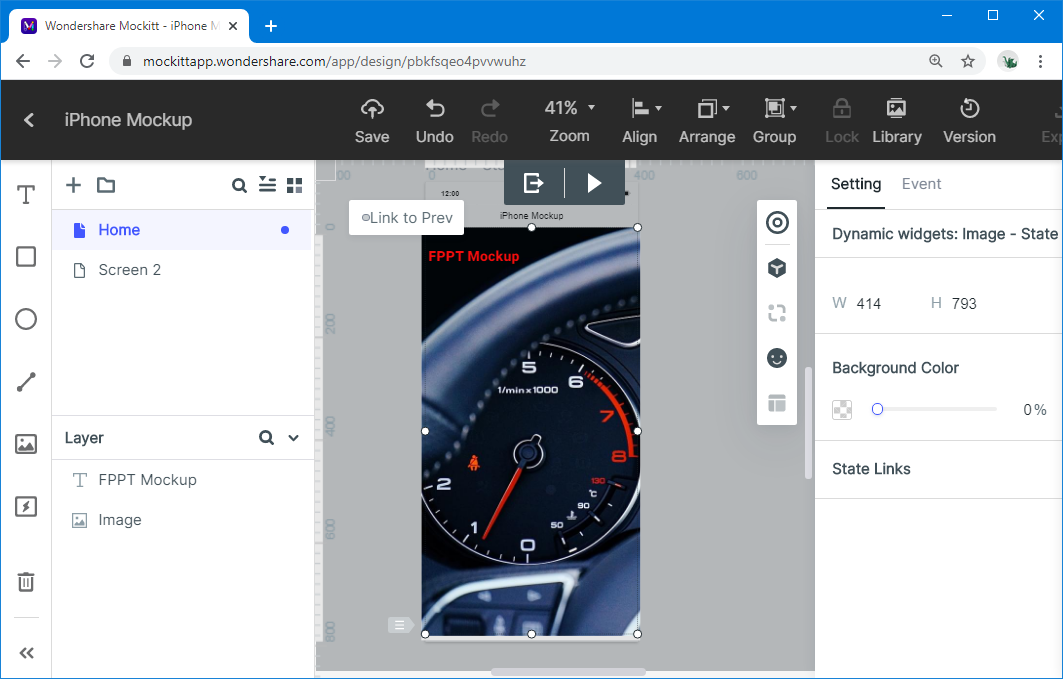Select the Text tool in left sidebar
The image size is (1063, 679).
[x=26, y=195]
